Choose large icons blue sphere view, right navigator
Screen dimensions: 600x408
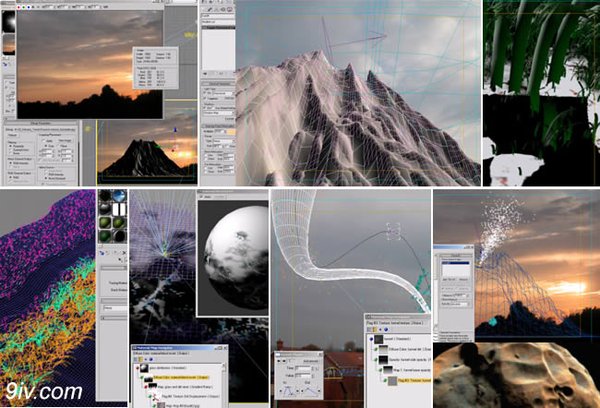(386, 329)
